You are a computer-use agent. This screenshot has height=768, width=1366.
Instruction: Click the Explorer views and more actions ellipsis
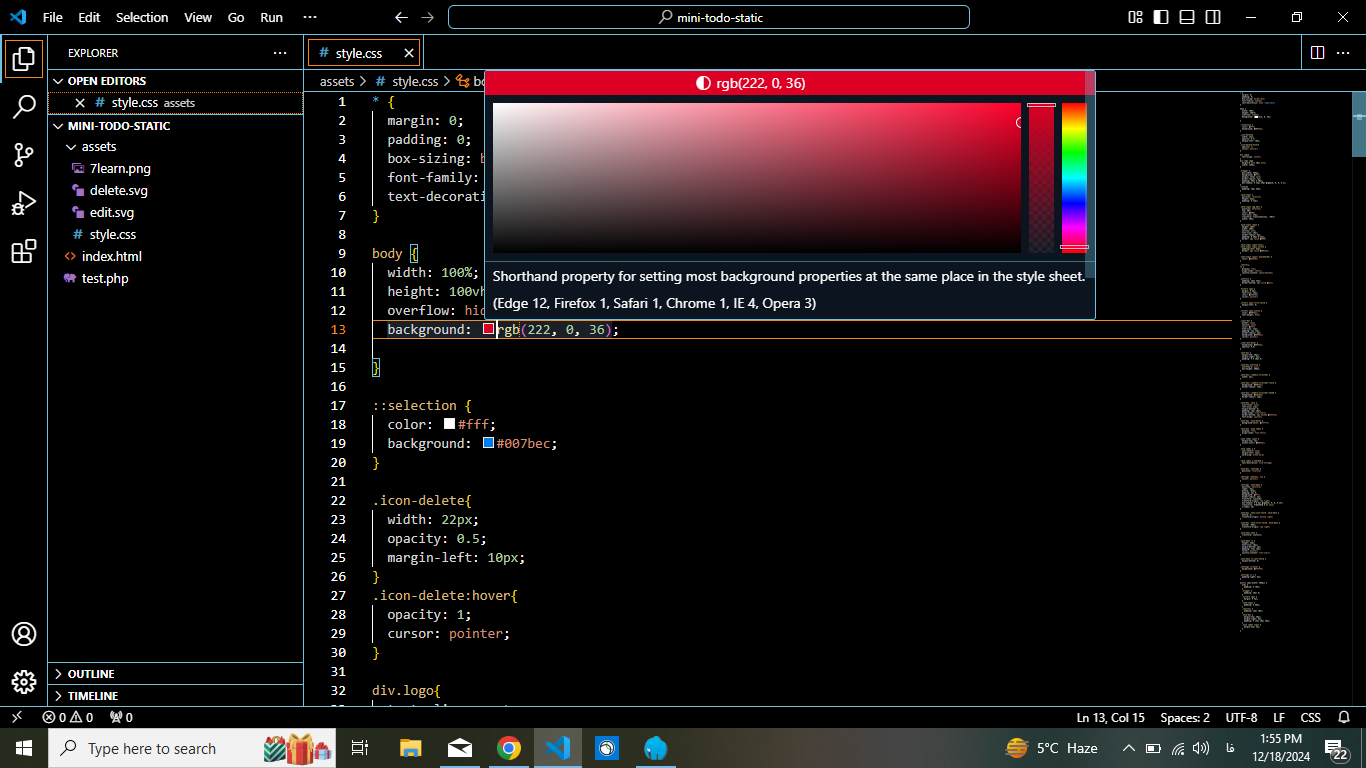pyautogui.click(x=280, y=53)
